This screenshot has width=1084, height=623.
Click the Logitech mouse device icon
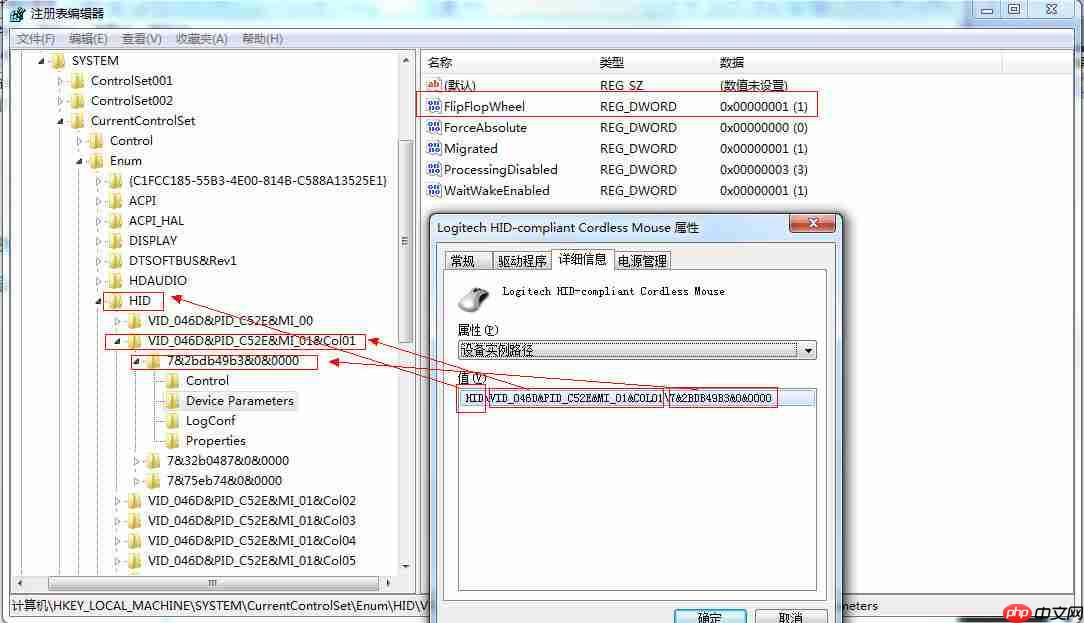point(474,299)
